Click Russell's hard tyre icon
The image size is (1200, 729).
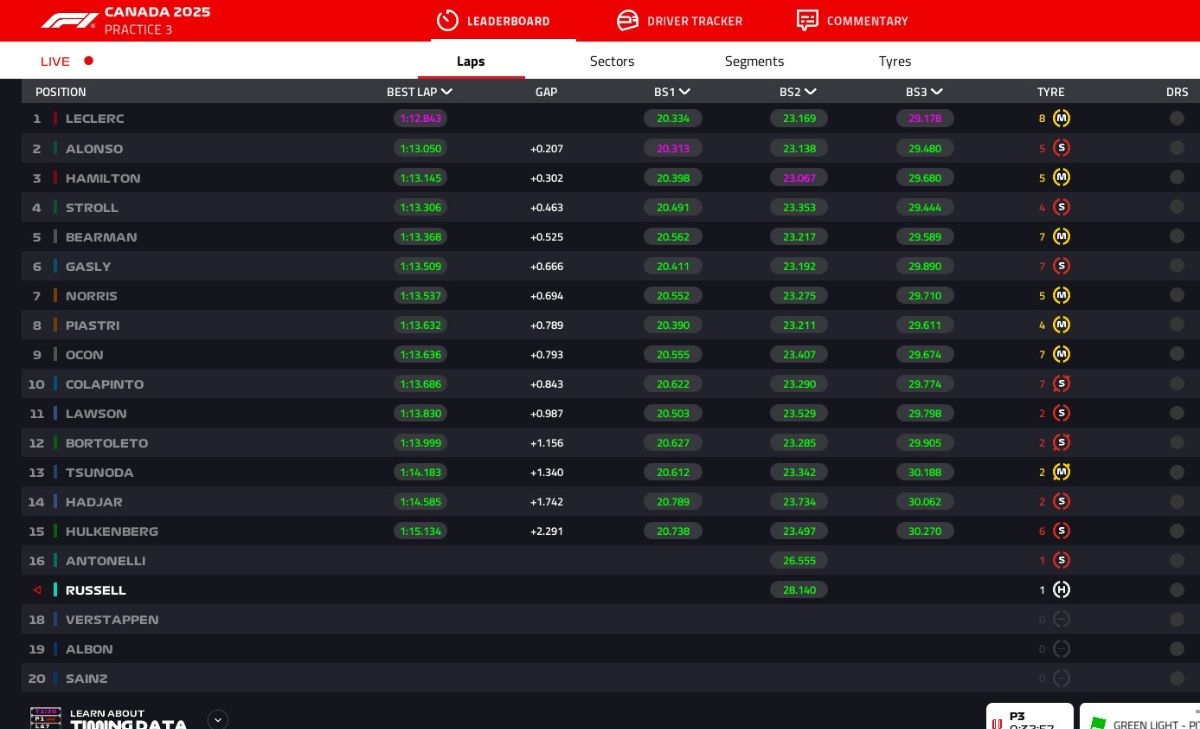click(1061, 590)
